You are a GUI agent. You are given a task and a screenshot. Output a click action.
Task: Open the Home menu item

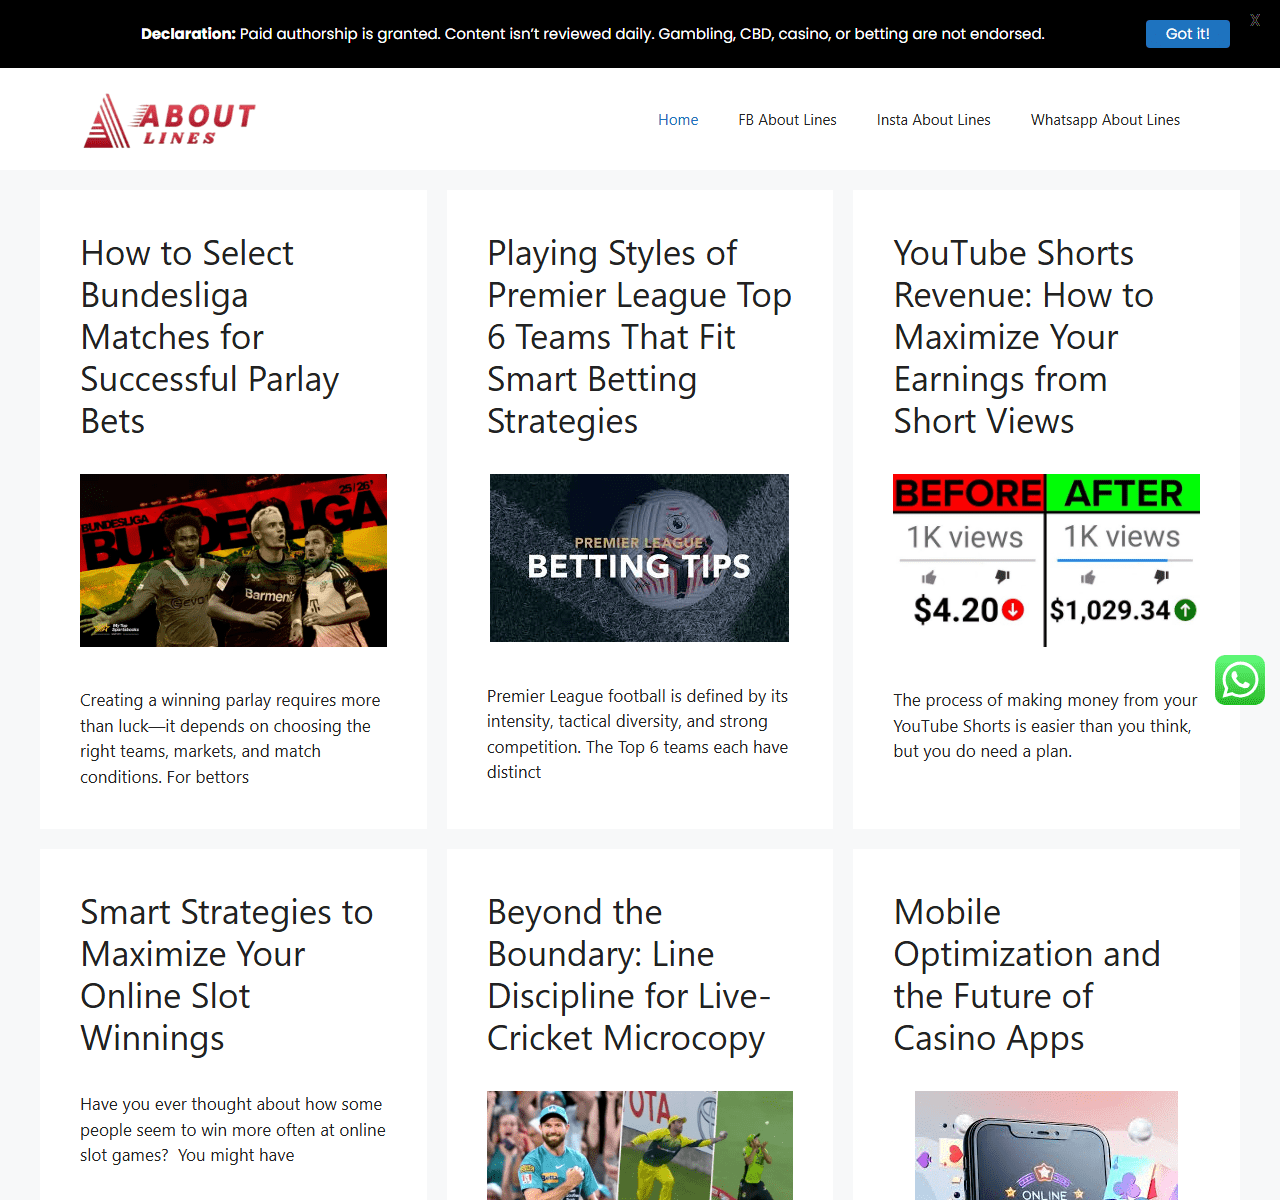pyautogui.click(x=678, y=120)
